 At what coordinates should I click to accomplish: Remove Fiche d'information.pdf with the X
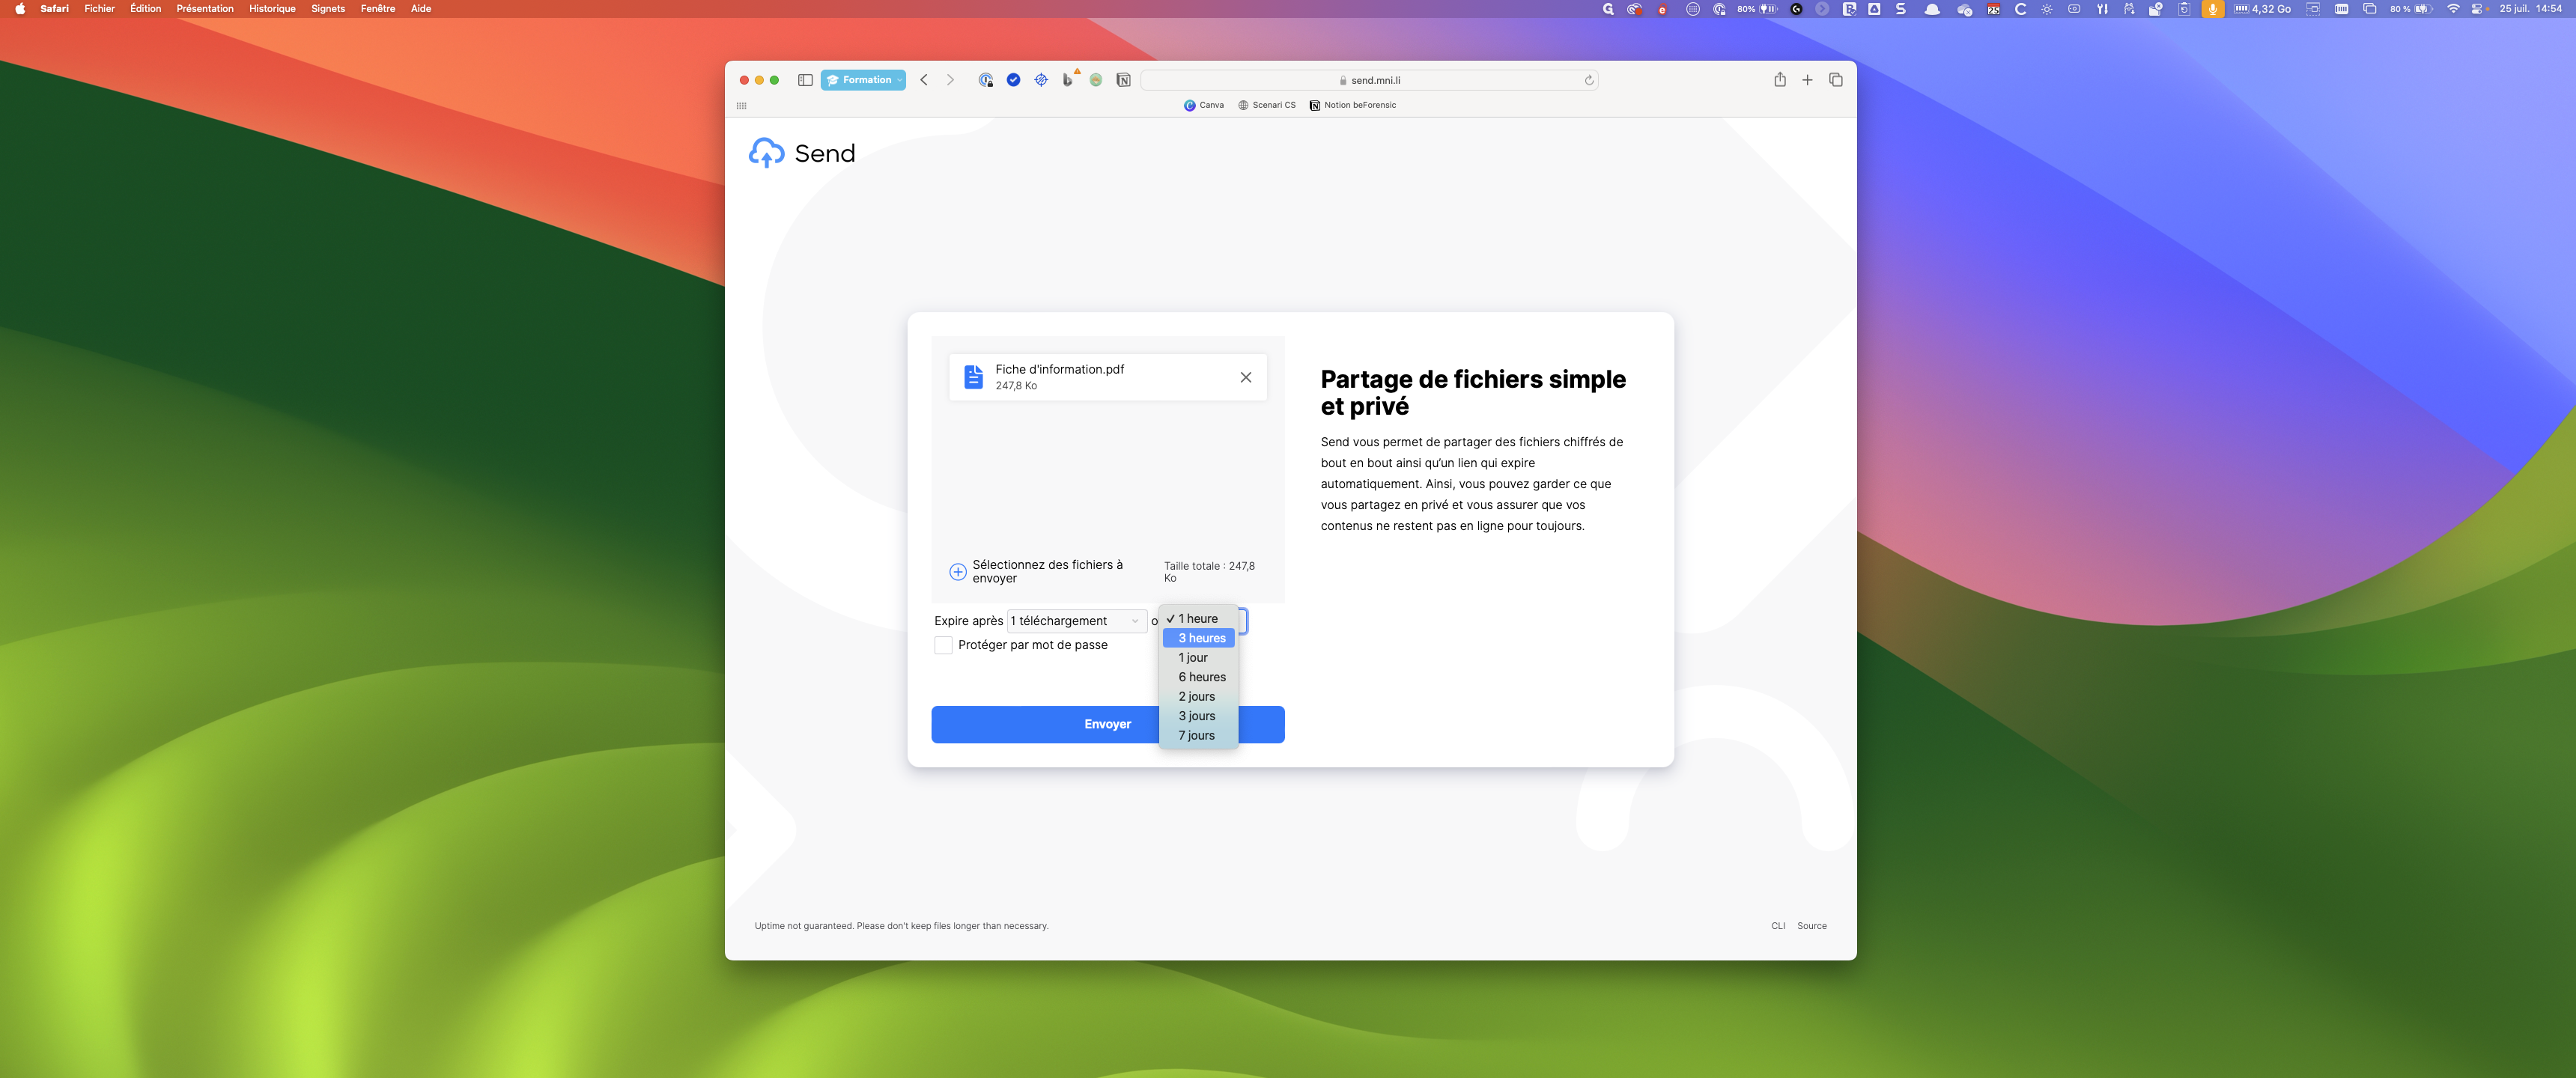1245,377
